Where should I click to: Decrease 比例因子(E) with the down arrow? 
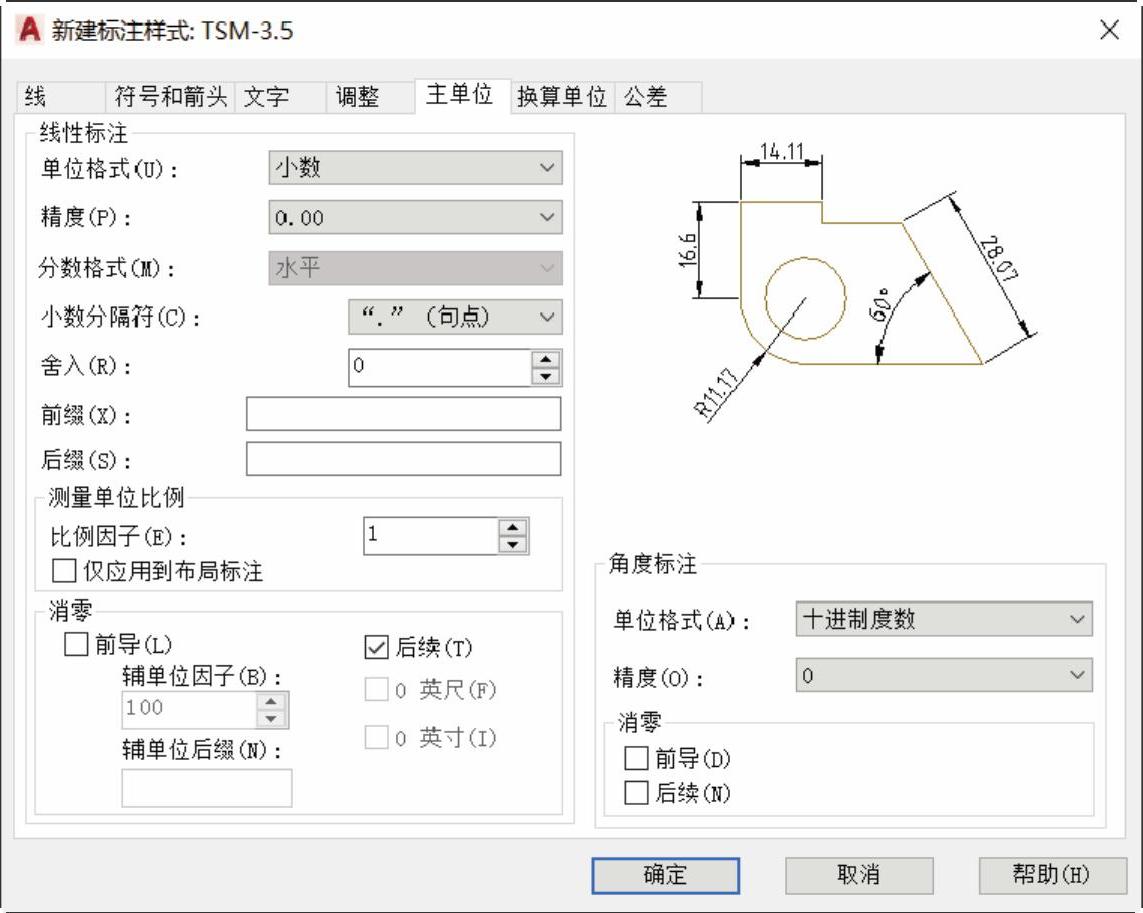(513, 545)
